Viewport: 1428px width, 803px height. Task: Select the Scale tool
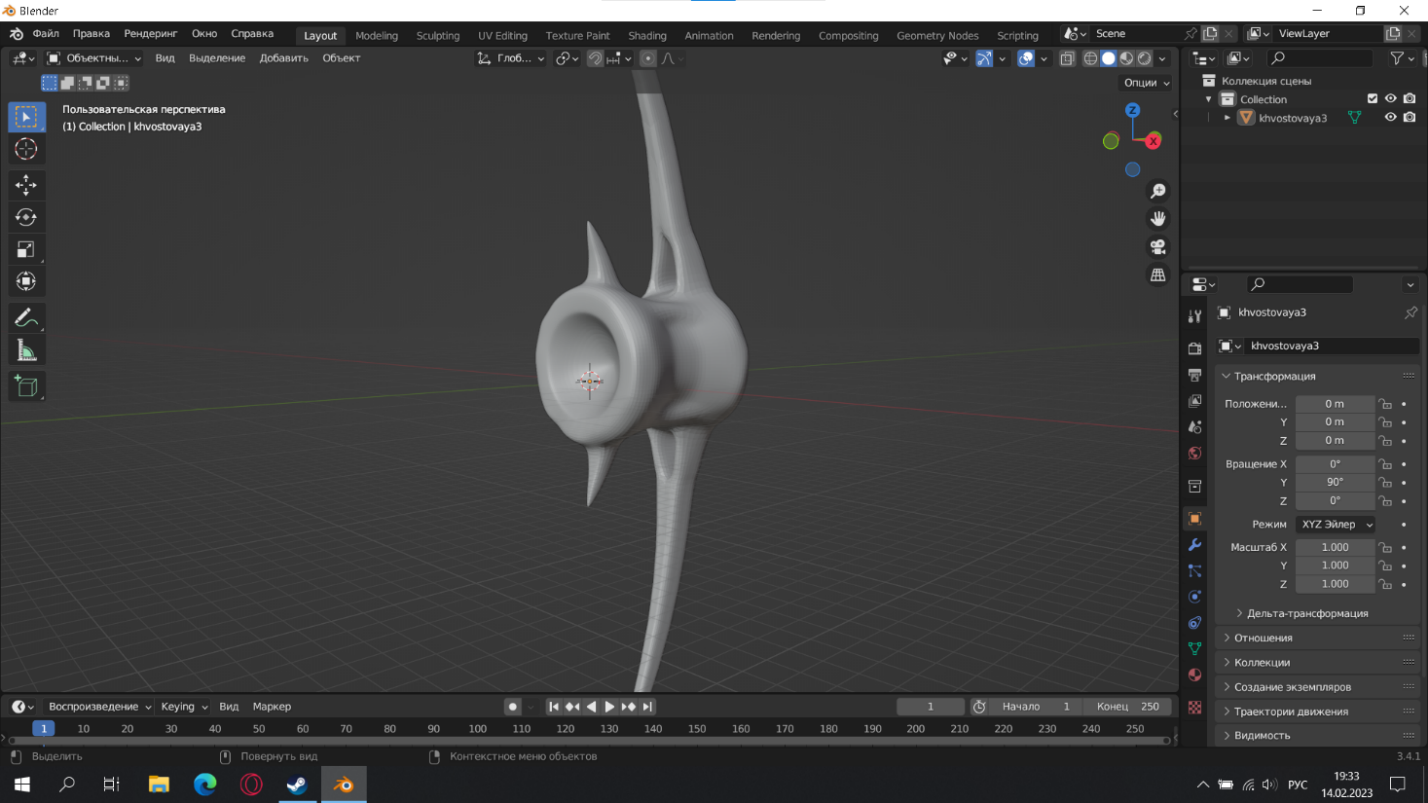coord(26,249)
